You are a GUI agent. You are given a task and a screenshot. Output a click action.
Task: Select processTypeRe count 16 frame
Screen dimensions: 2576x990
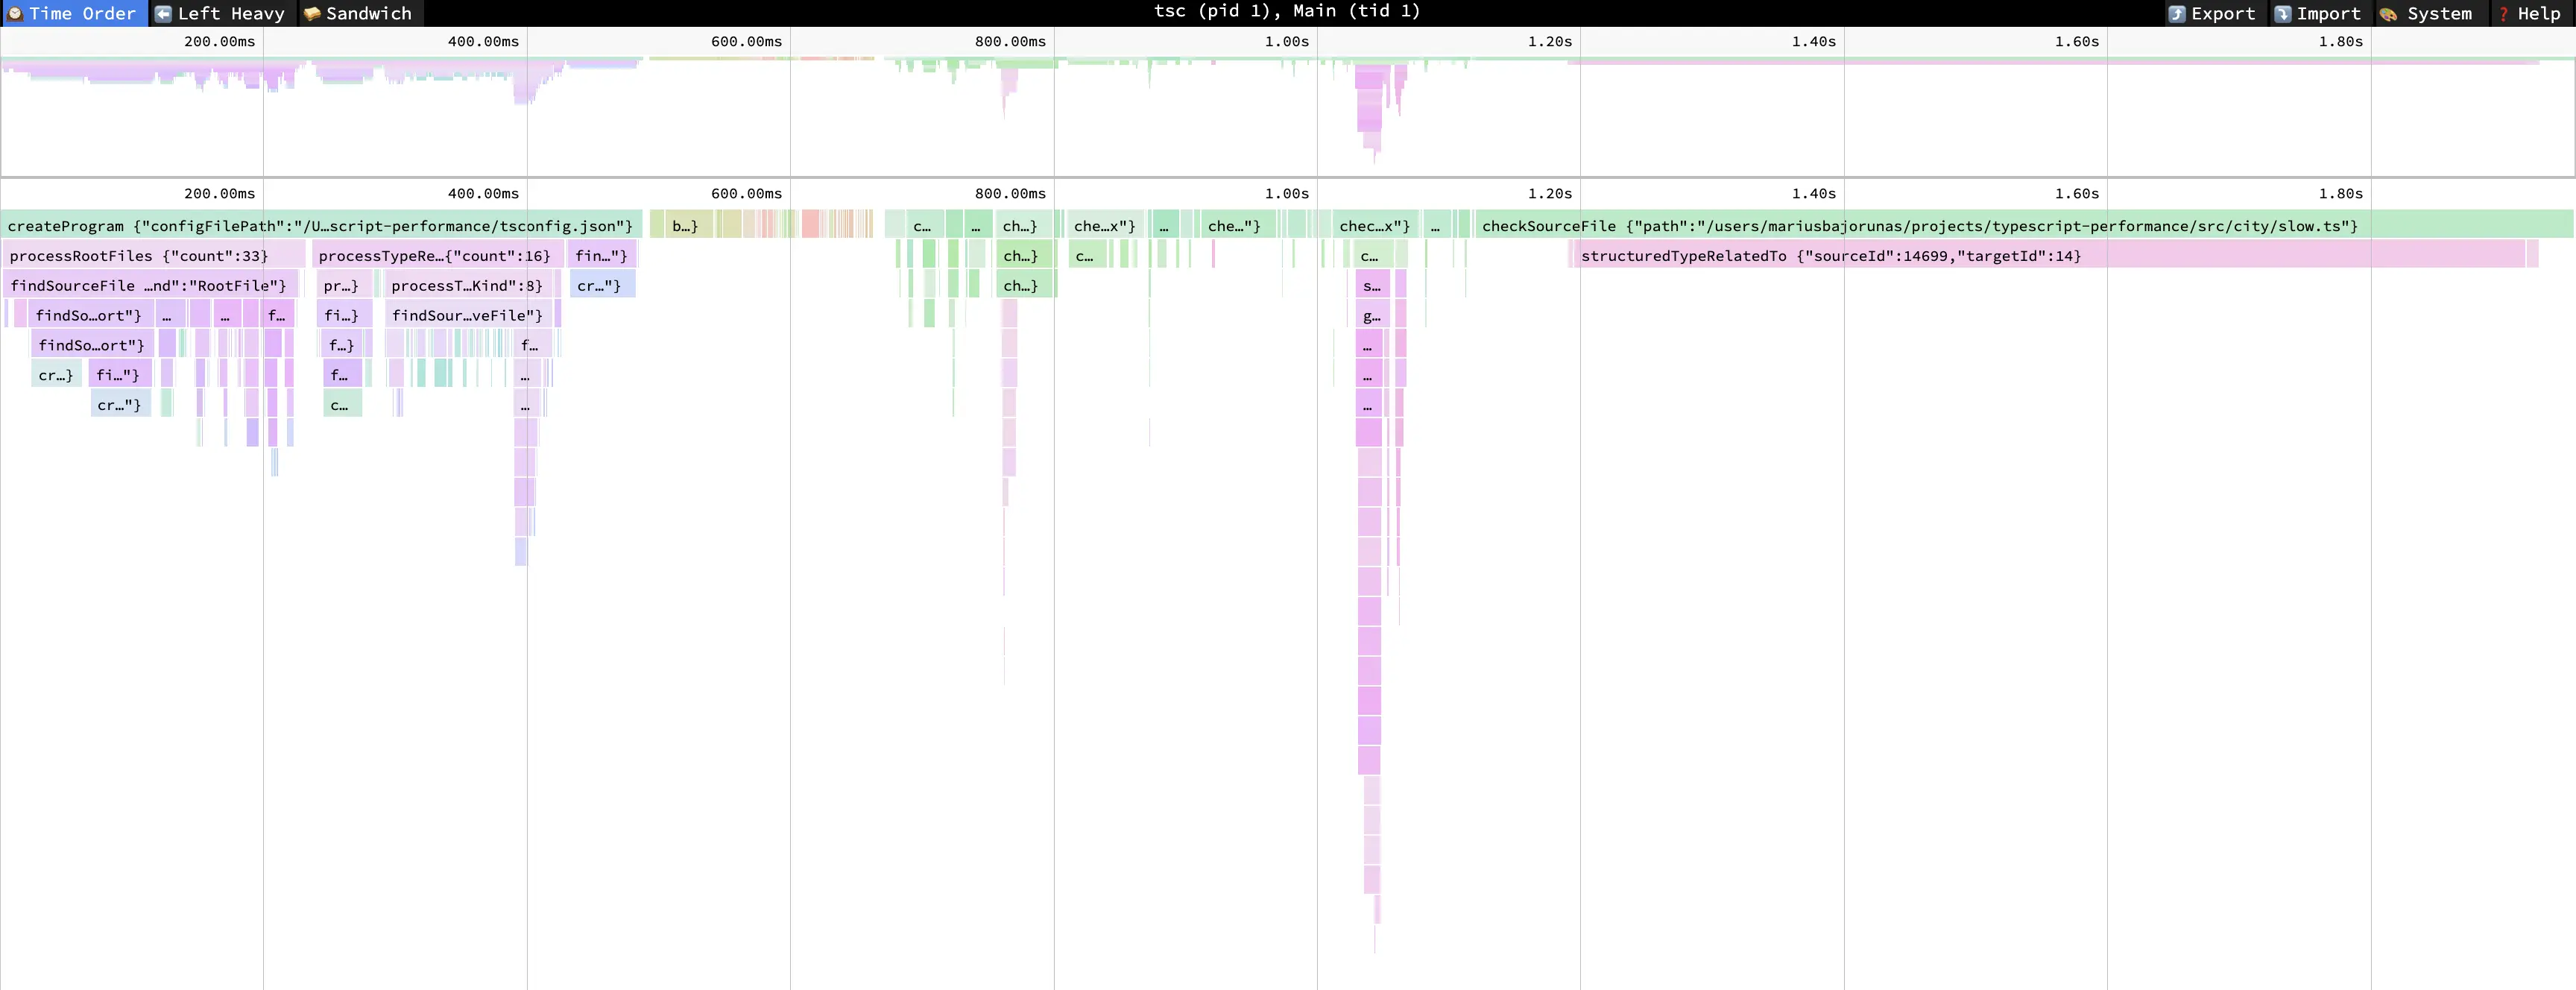(x=438, y=255)
